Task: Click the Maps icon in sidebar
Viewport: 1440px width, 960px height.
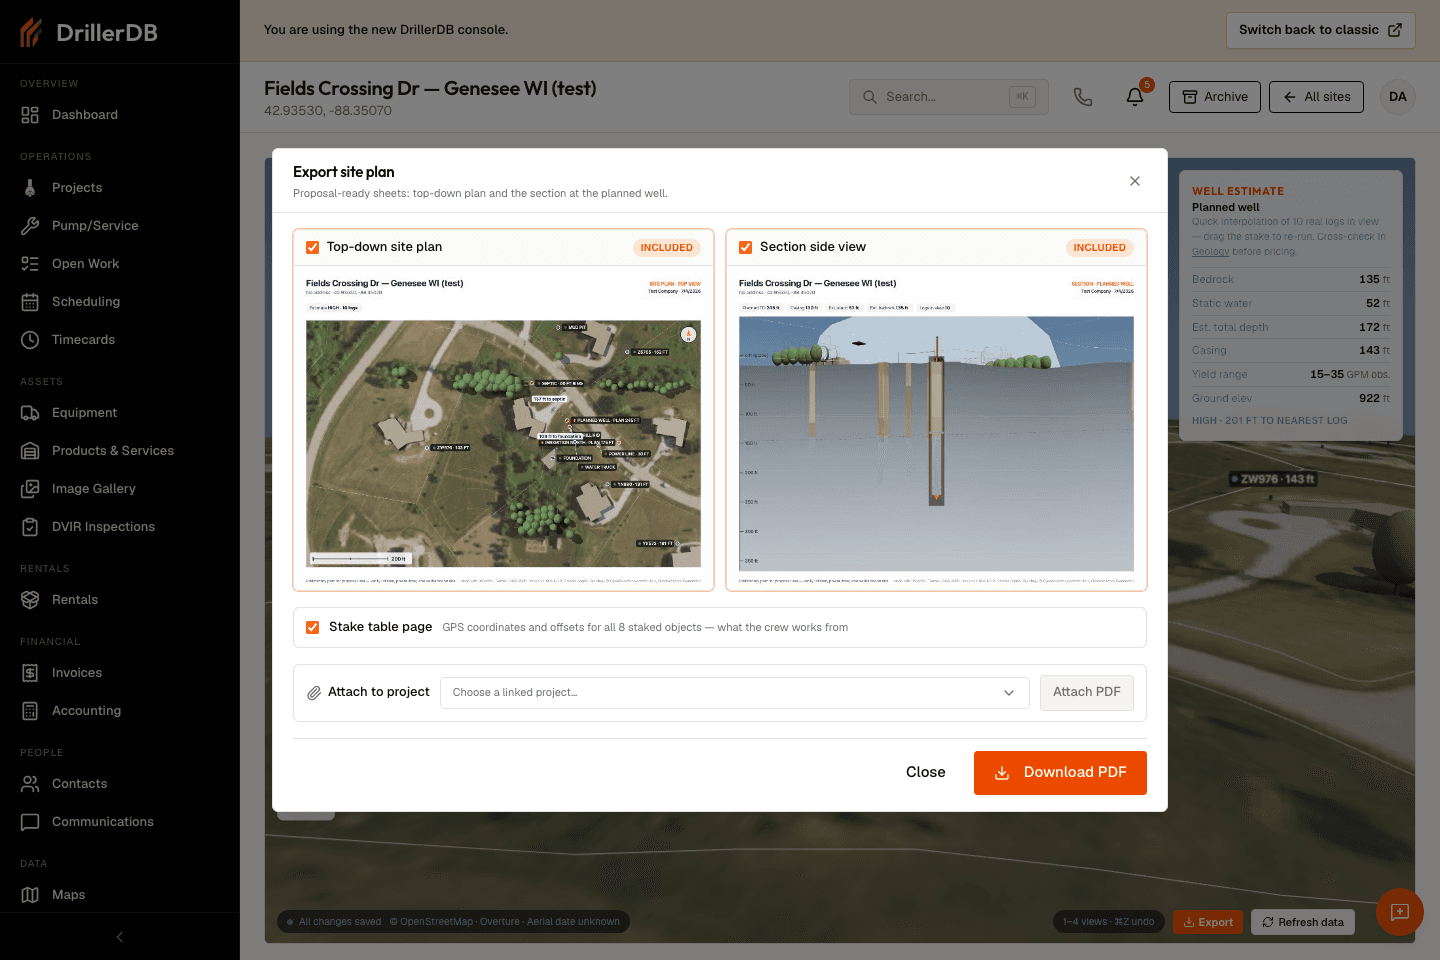Action: click(30, 895)
